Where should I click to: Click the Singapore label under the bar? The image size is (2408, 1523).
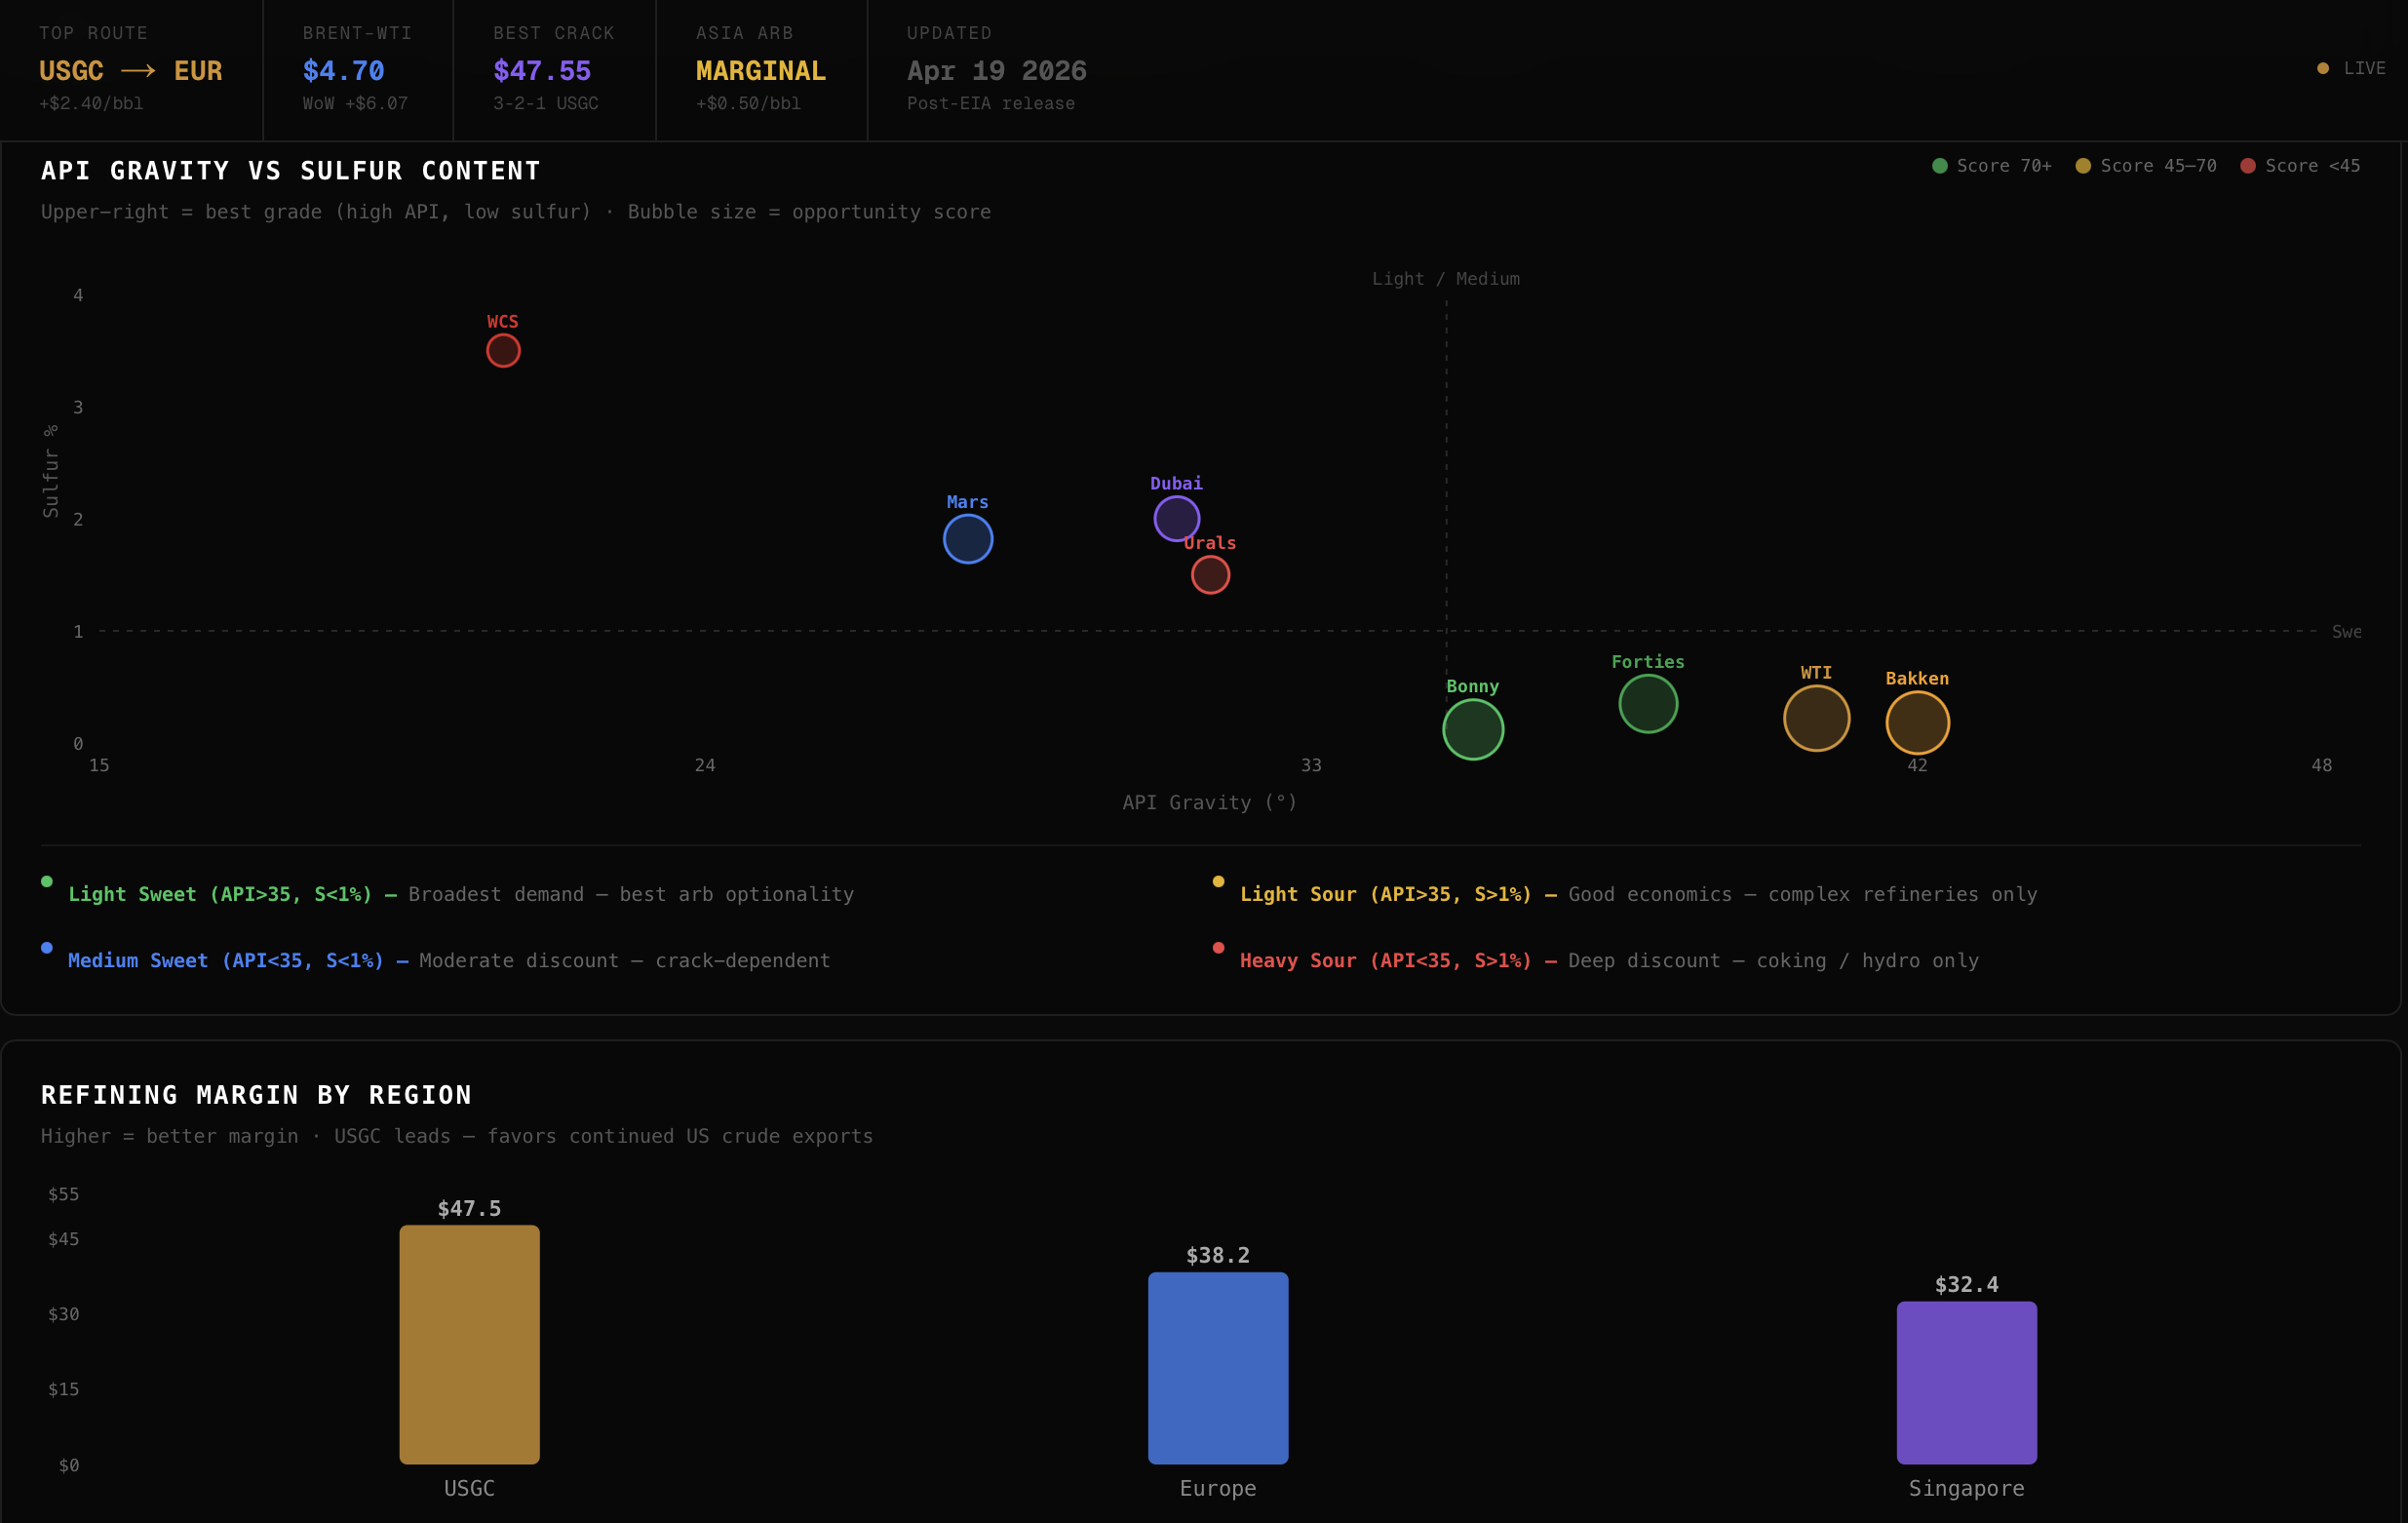point(1966,1488)
